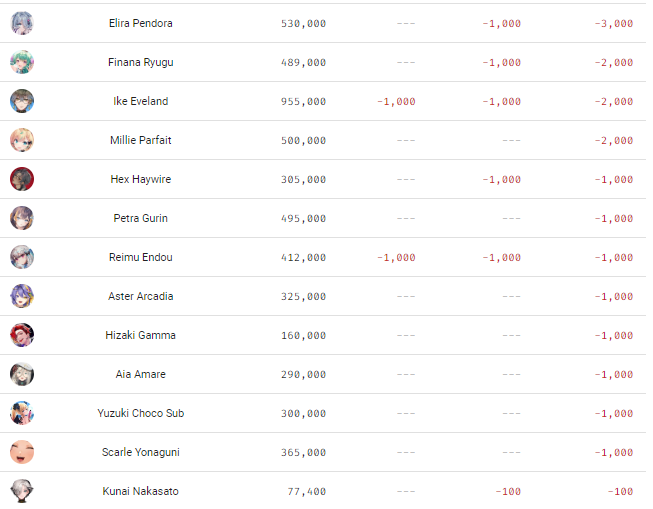Click the Kunai Nakasato name link
The height and width of the screenshot is (509, 653).
pyautogui.click(x=140, y=491)
